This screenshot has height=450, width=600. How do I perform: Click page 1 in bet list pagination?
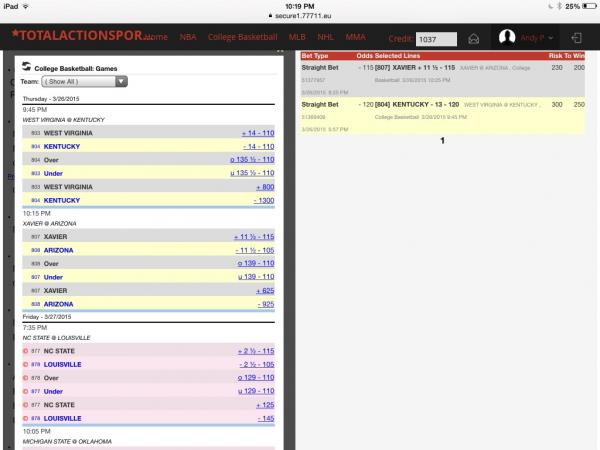(x=441, y=141)
